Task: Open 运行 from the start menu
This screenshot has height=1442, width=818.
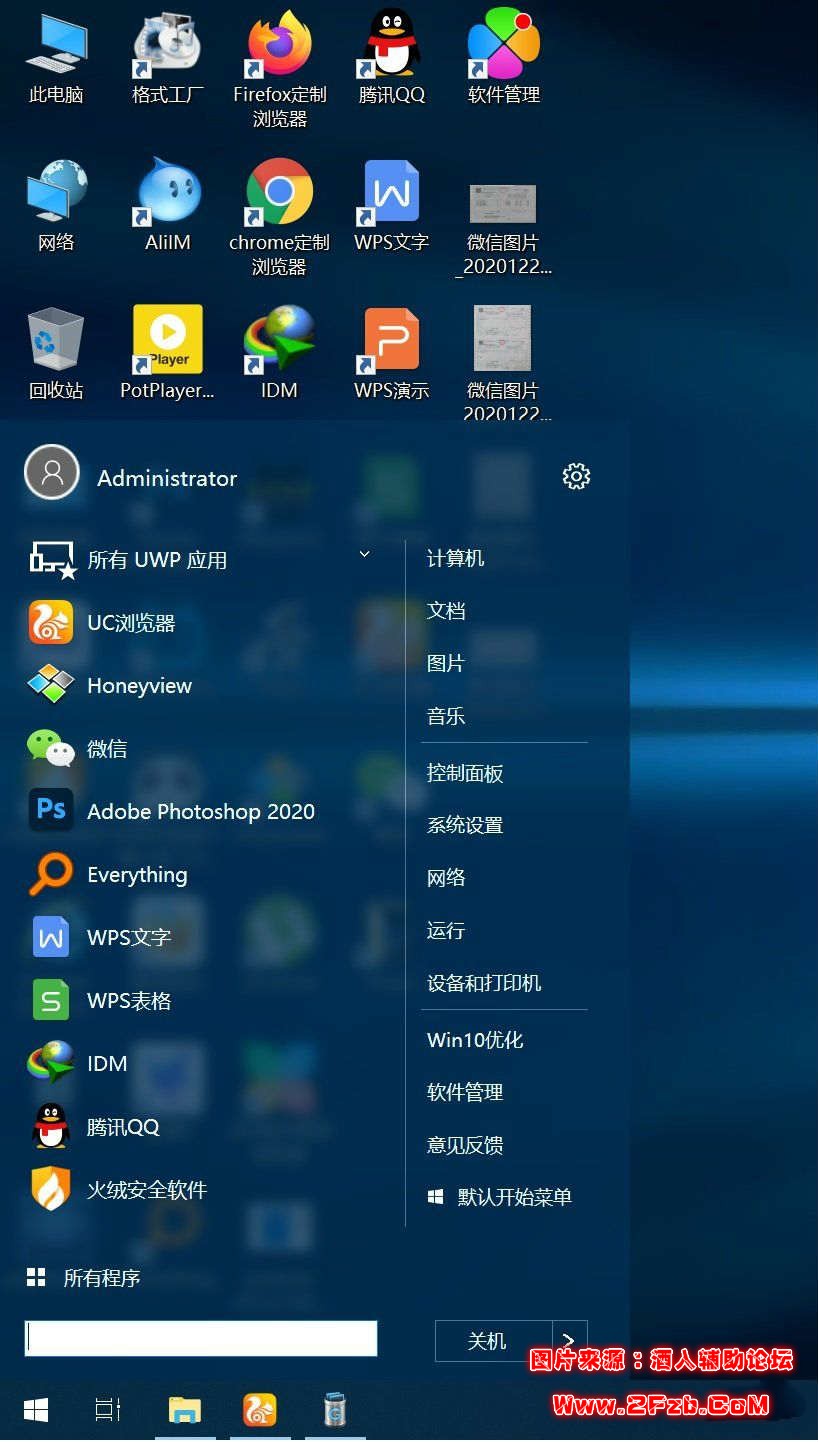Action: (446, 930)
